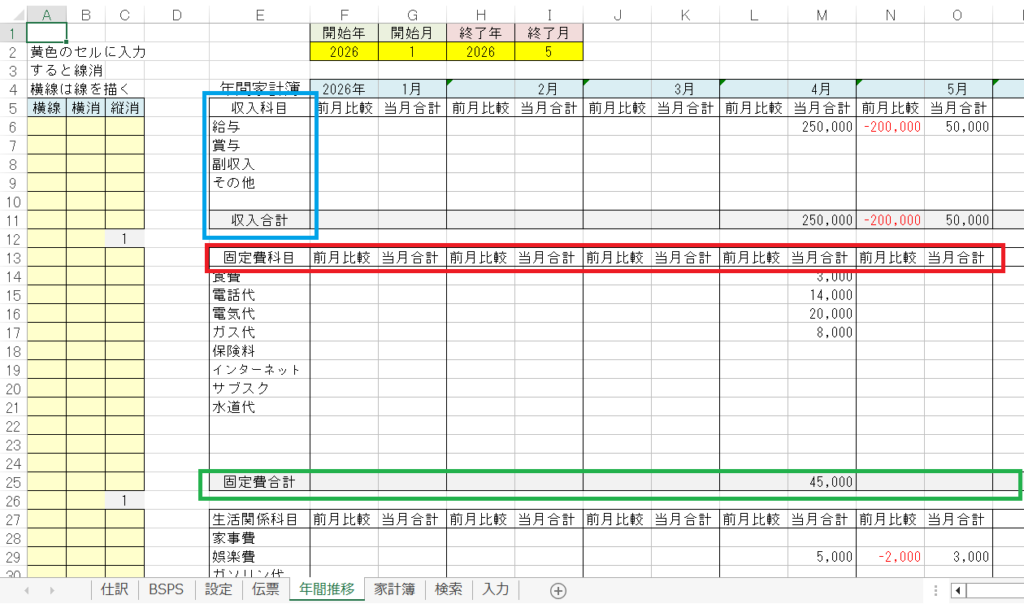This screenshot has width=1024, height=604.
Task: Open the 入力 sheet tab
Action: (x=496, y=590)
